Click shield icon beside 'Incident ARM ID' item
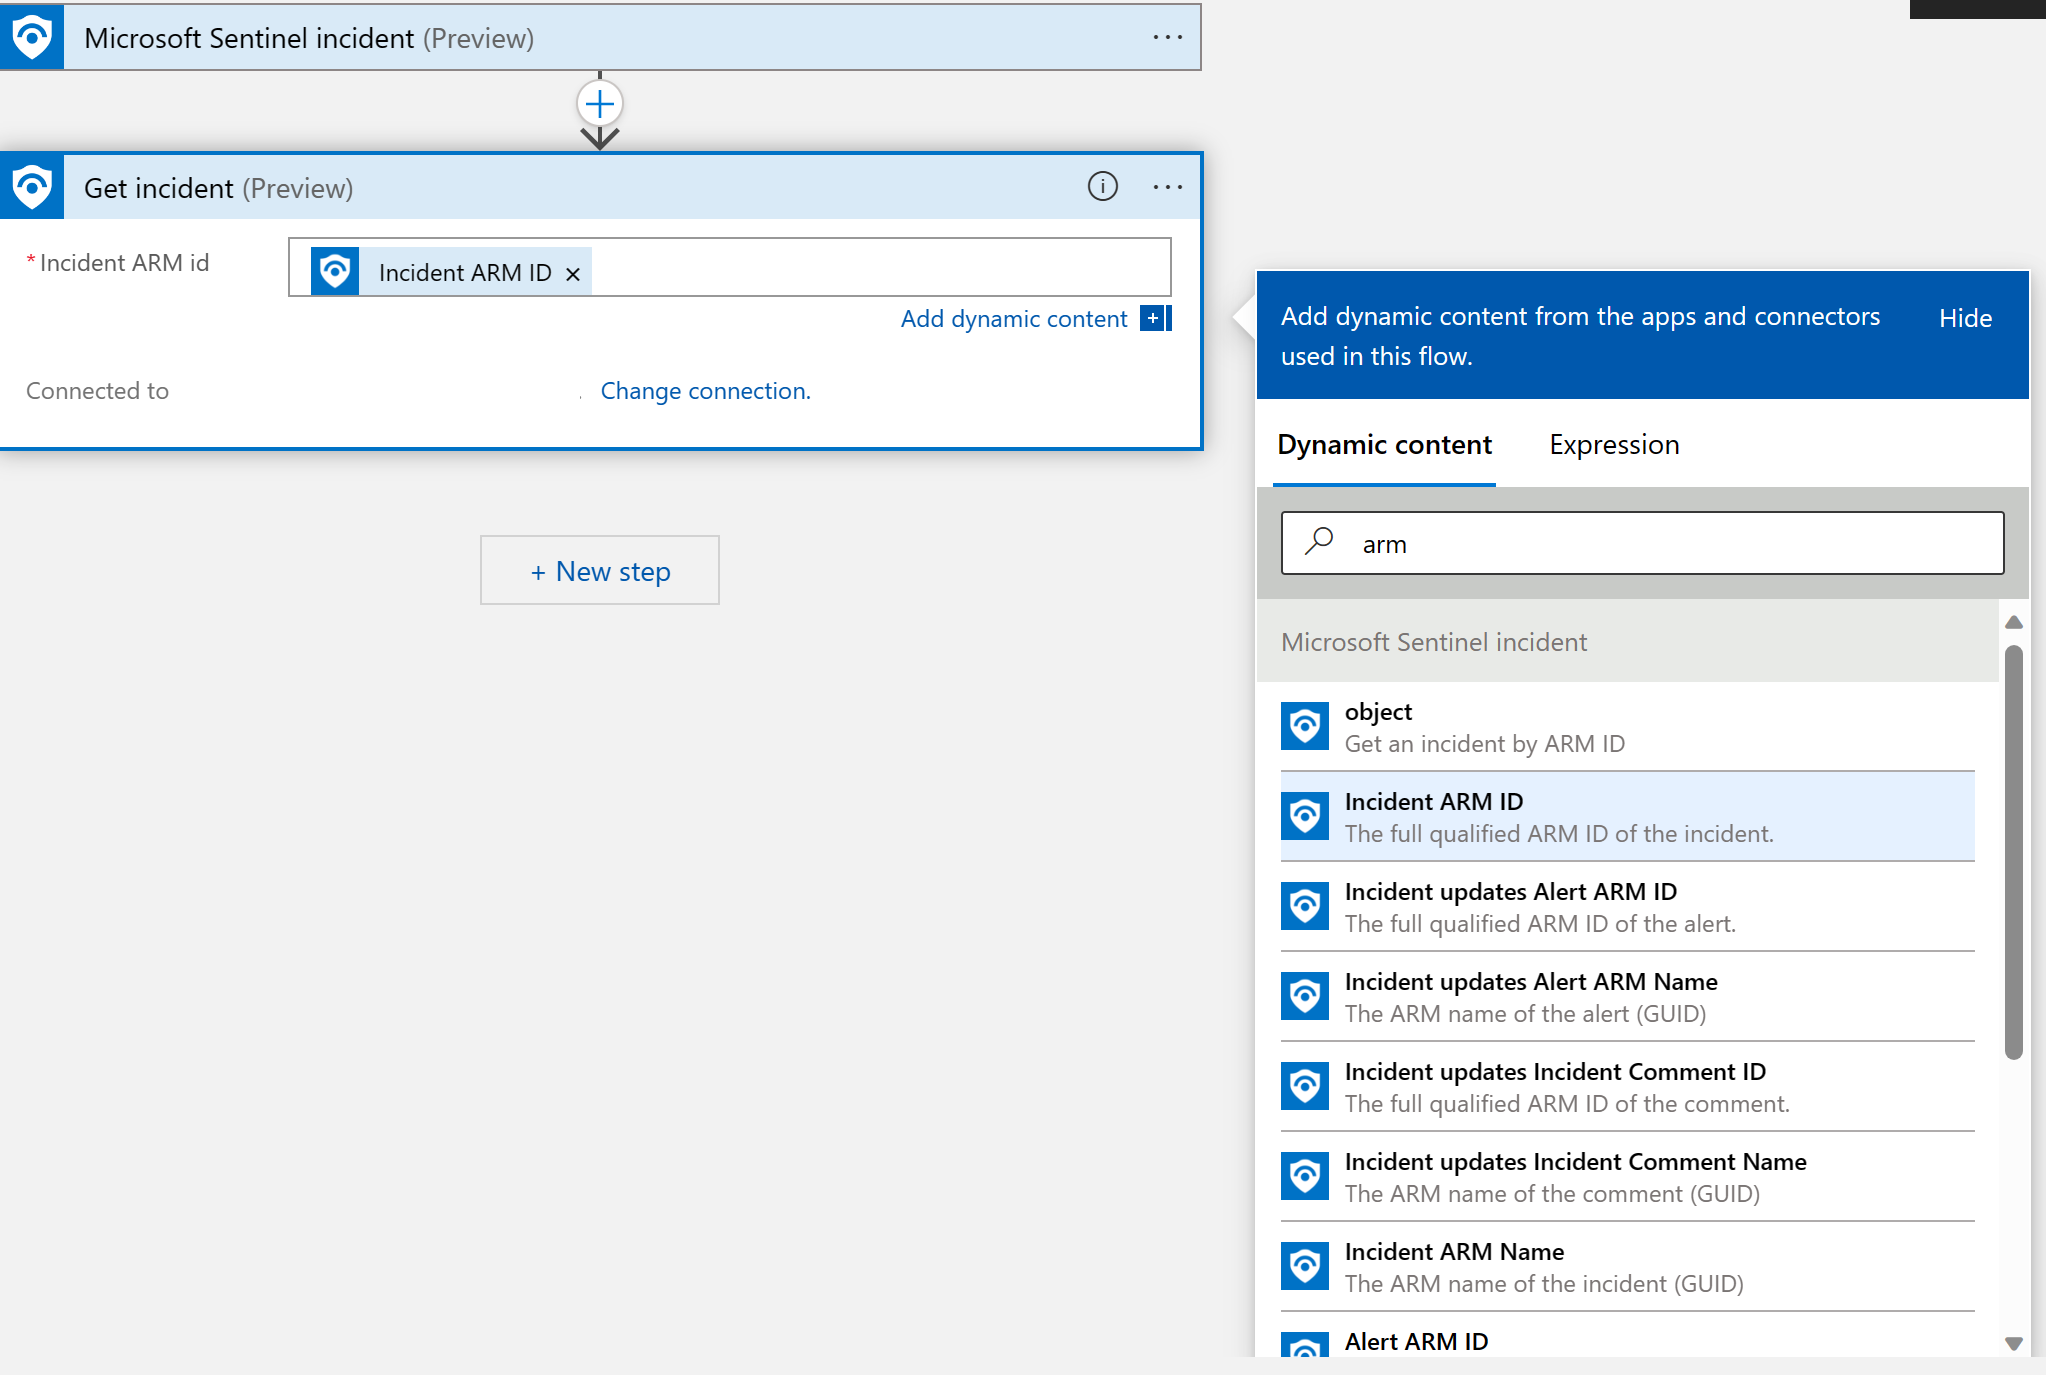 pos(1305,816)
